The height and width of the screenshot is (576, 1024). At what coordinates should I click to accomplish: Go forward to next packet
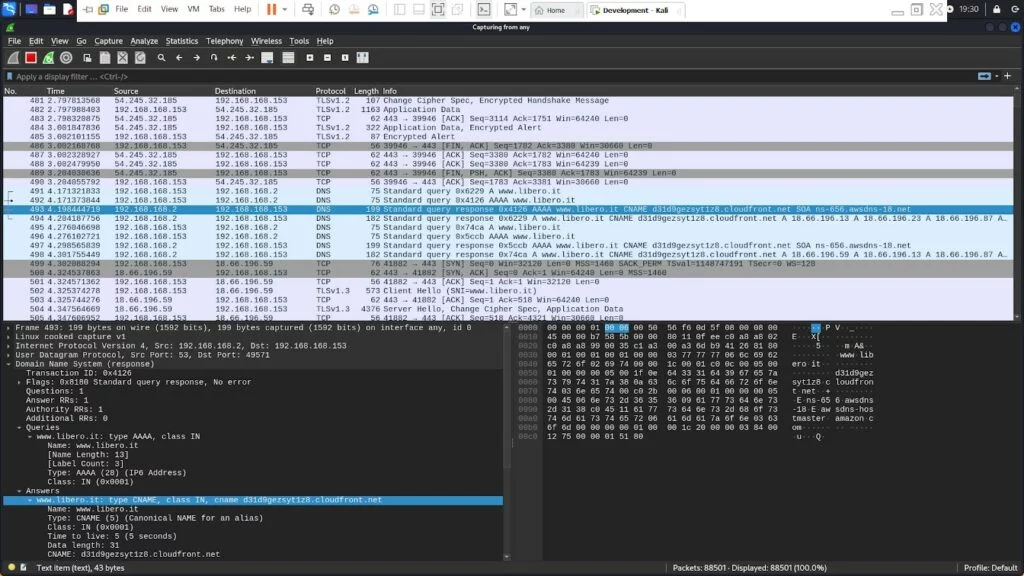(x=197, y=58)
